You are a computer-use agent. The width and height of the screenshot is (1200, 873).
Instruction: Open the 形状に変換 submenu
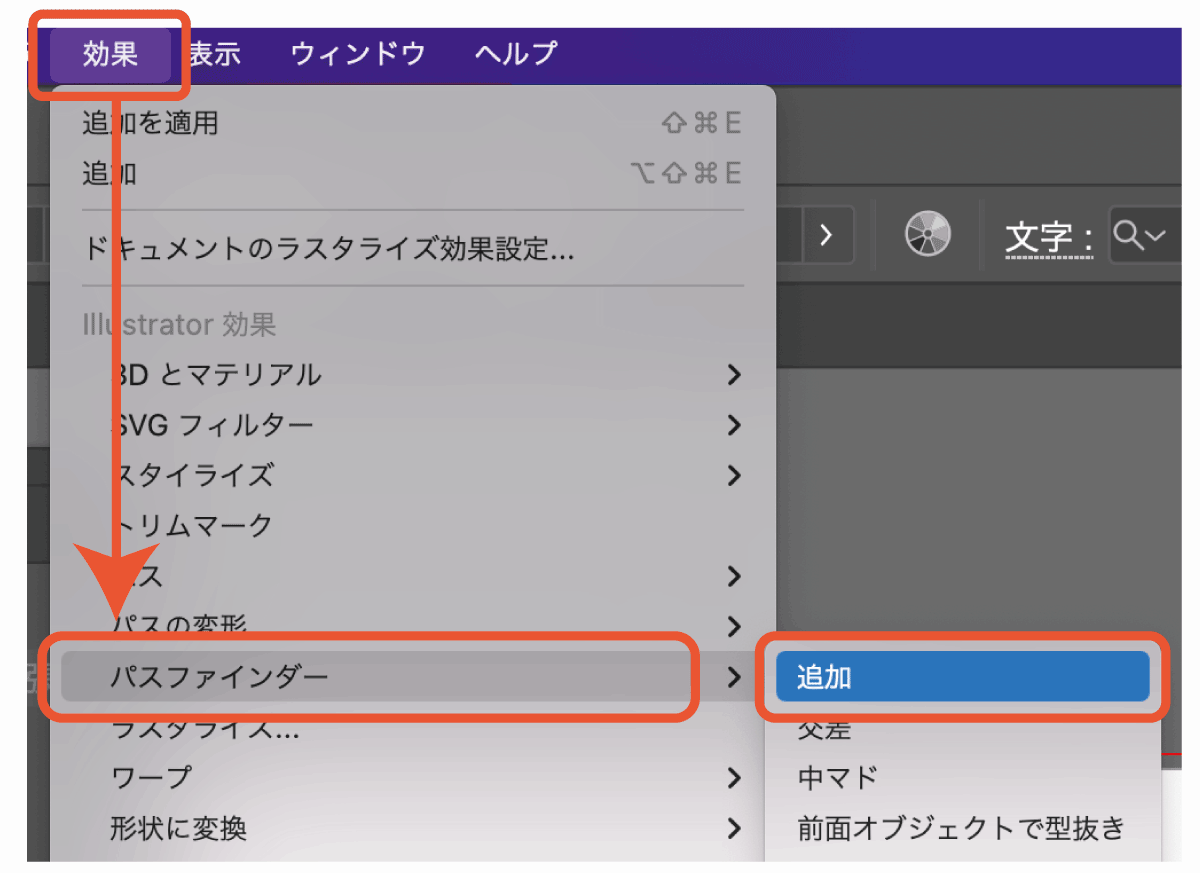pos(412,828)
